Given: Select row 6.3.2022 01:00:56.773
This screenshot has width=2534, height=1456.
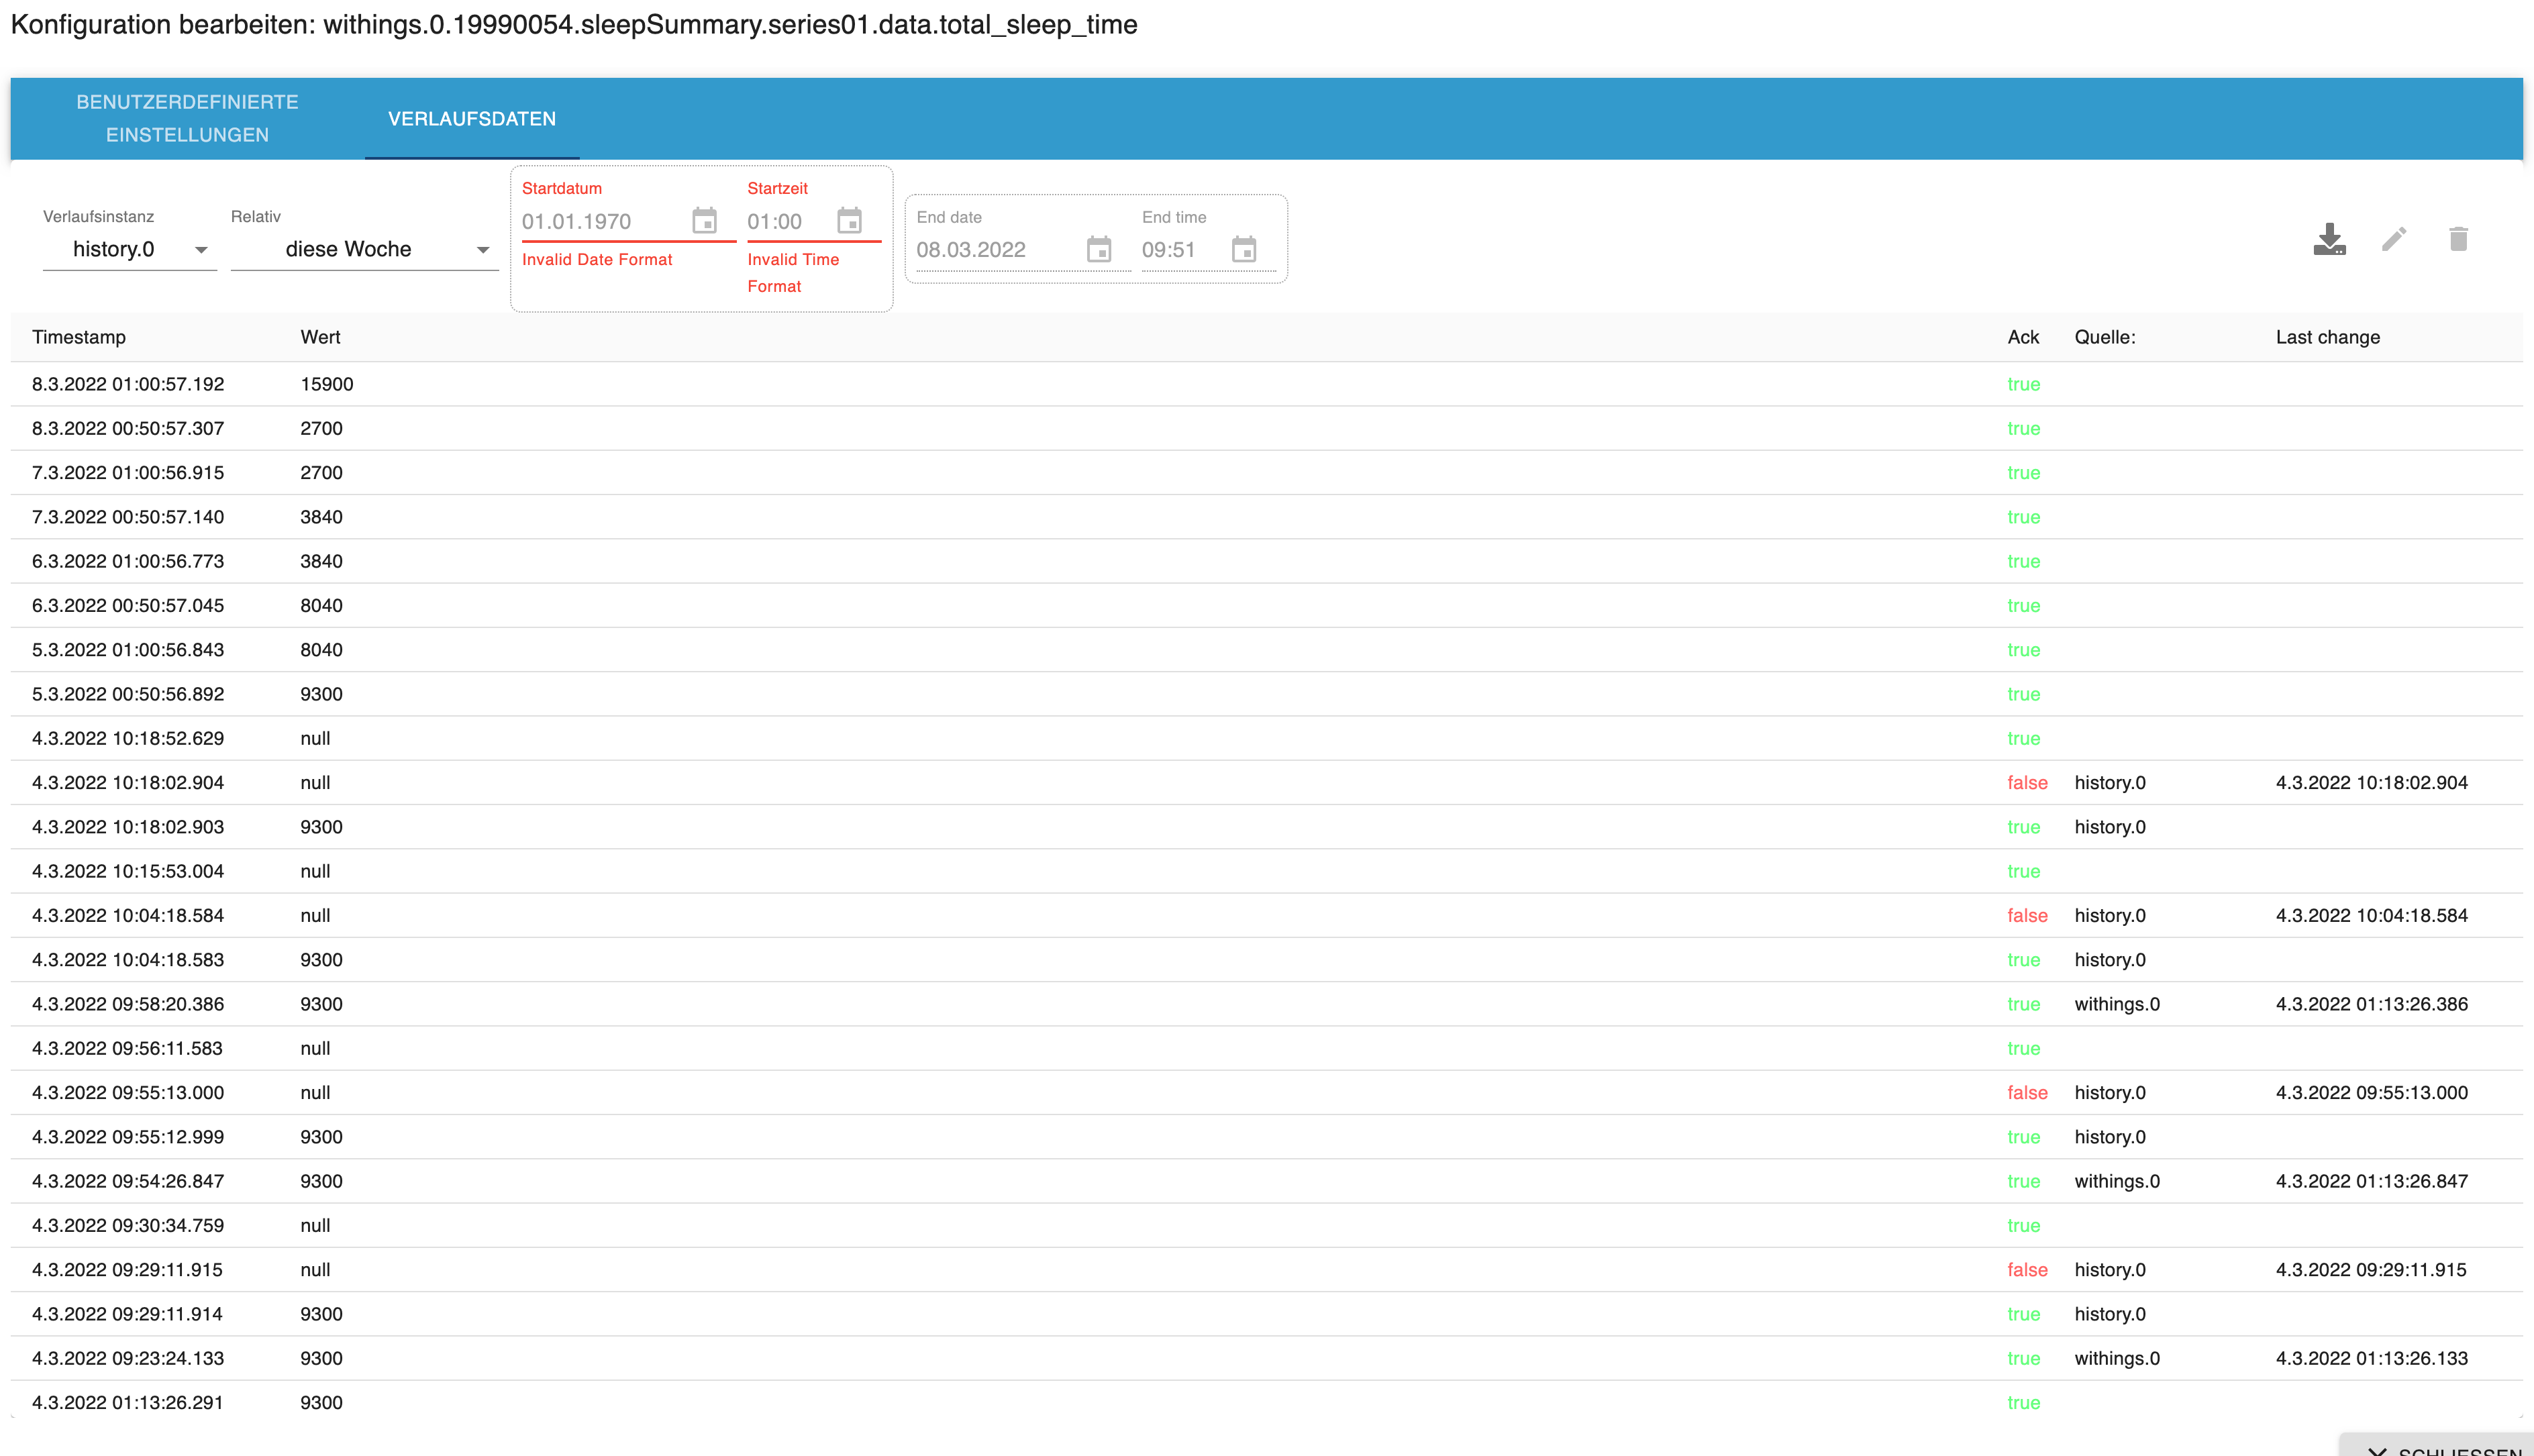Looking at the screenshot, I should click(1266, 561).
